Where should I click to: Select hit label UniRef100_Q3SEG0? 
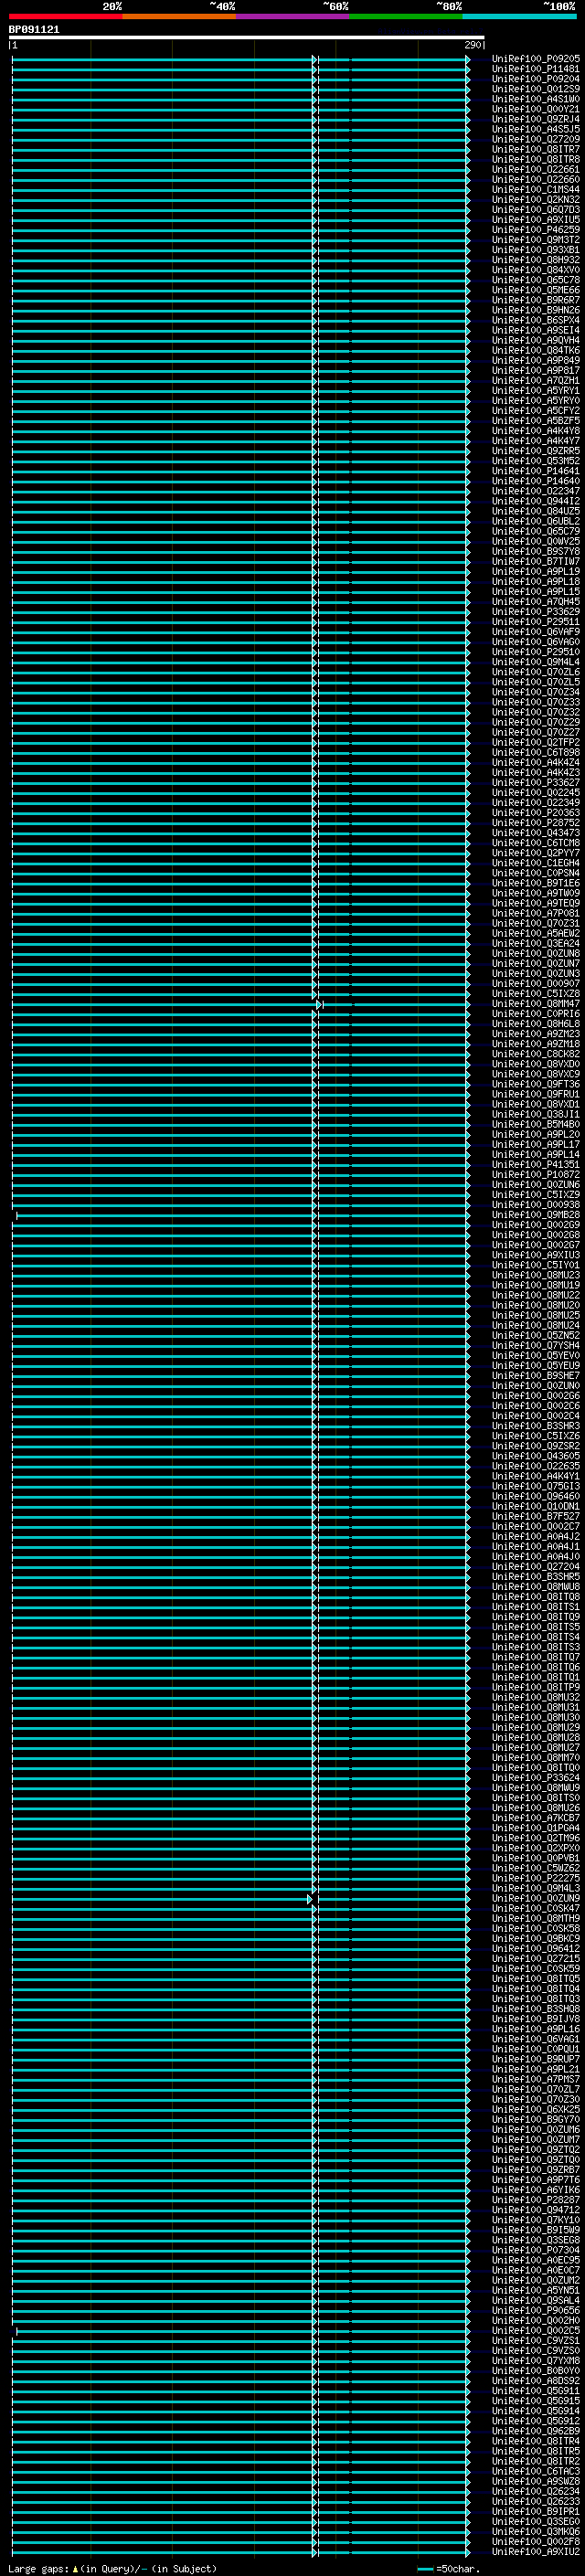536,2521
